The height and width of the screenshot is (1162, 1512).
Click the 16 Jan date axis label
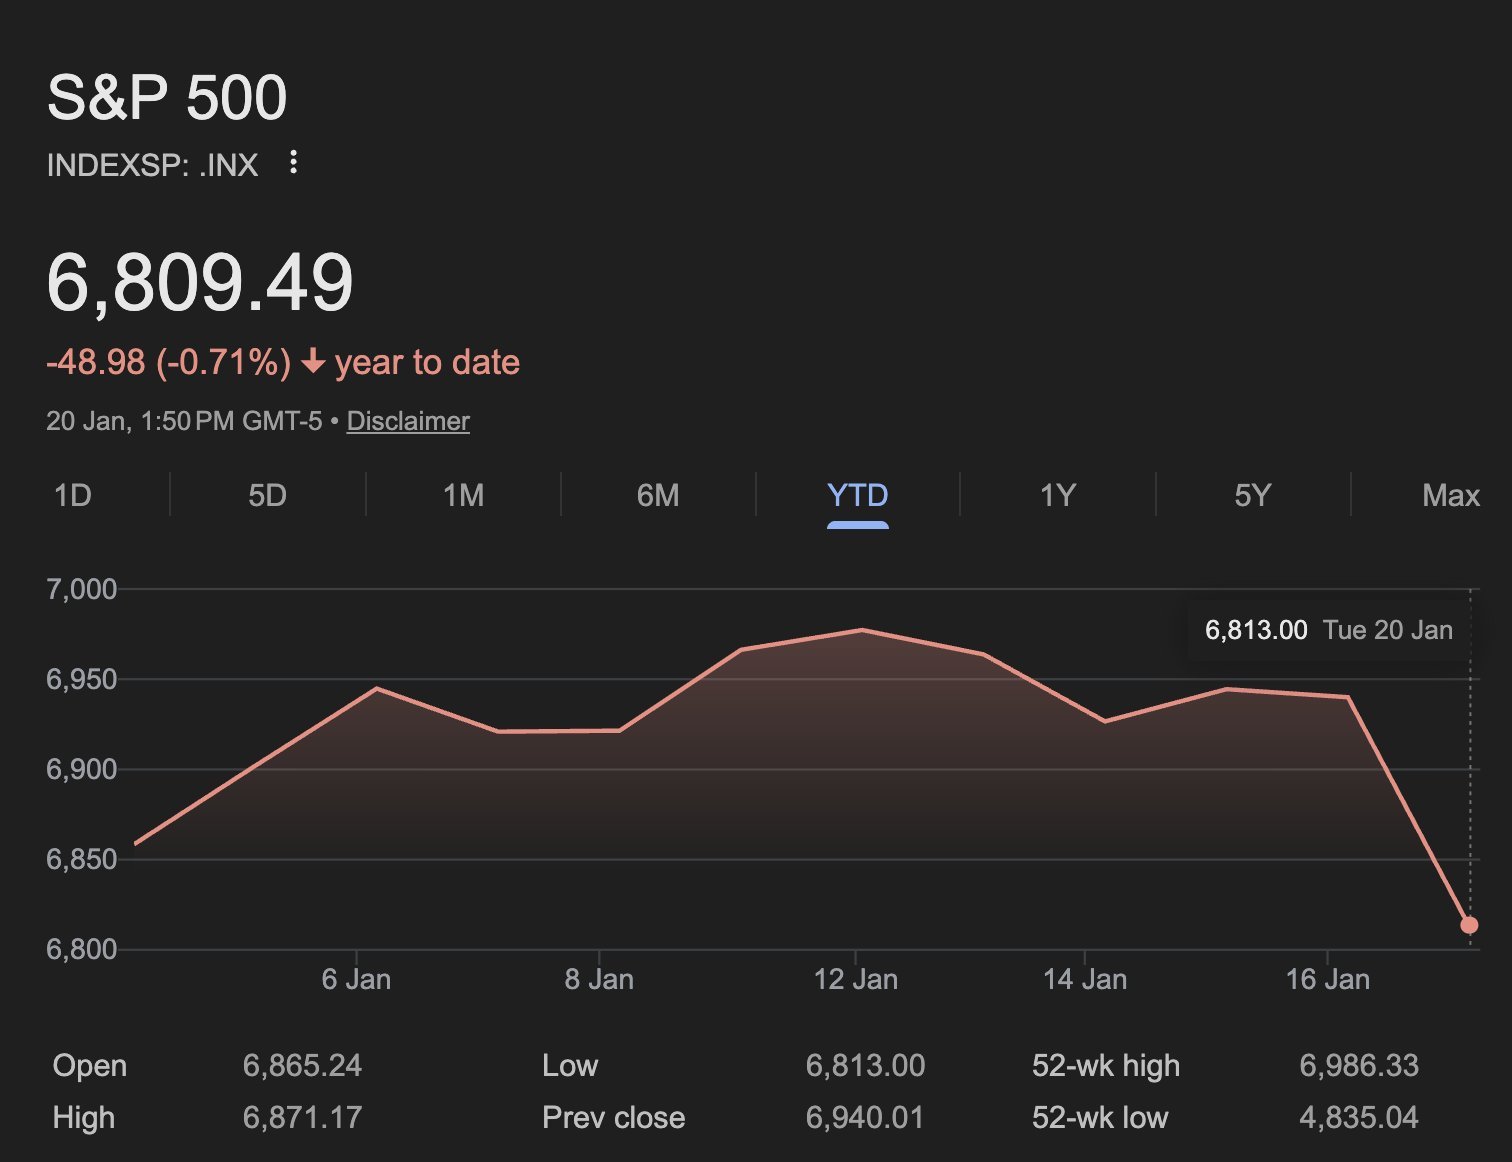click(1327, 979)
